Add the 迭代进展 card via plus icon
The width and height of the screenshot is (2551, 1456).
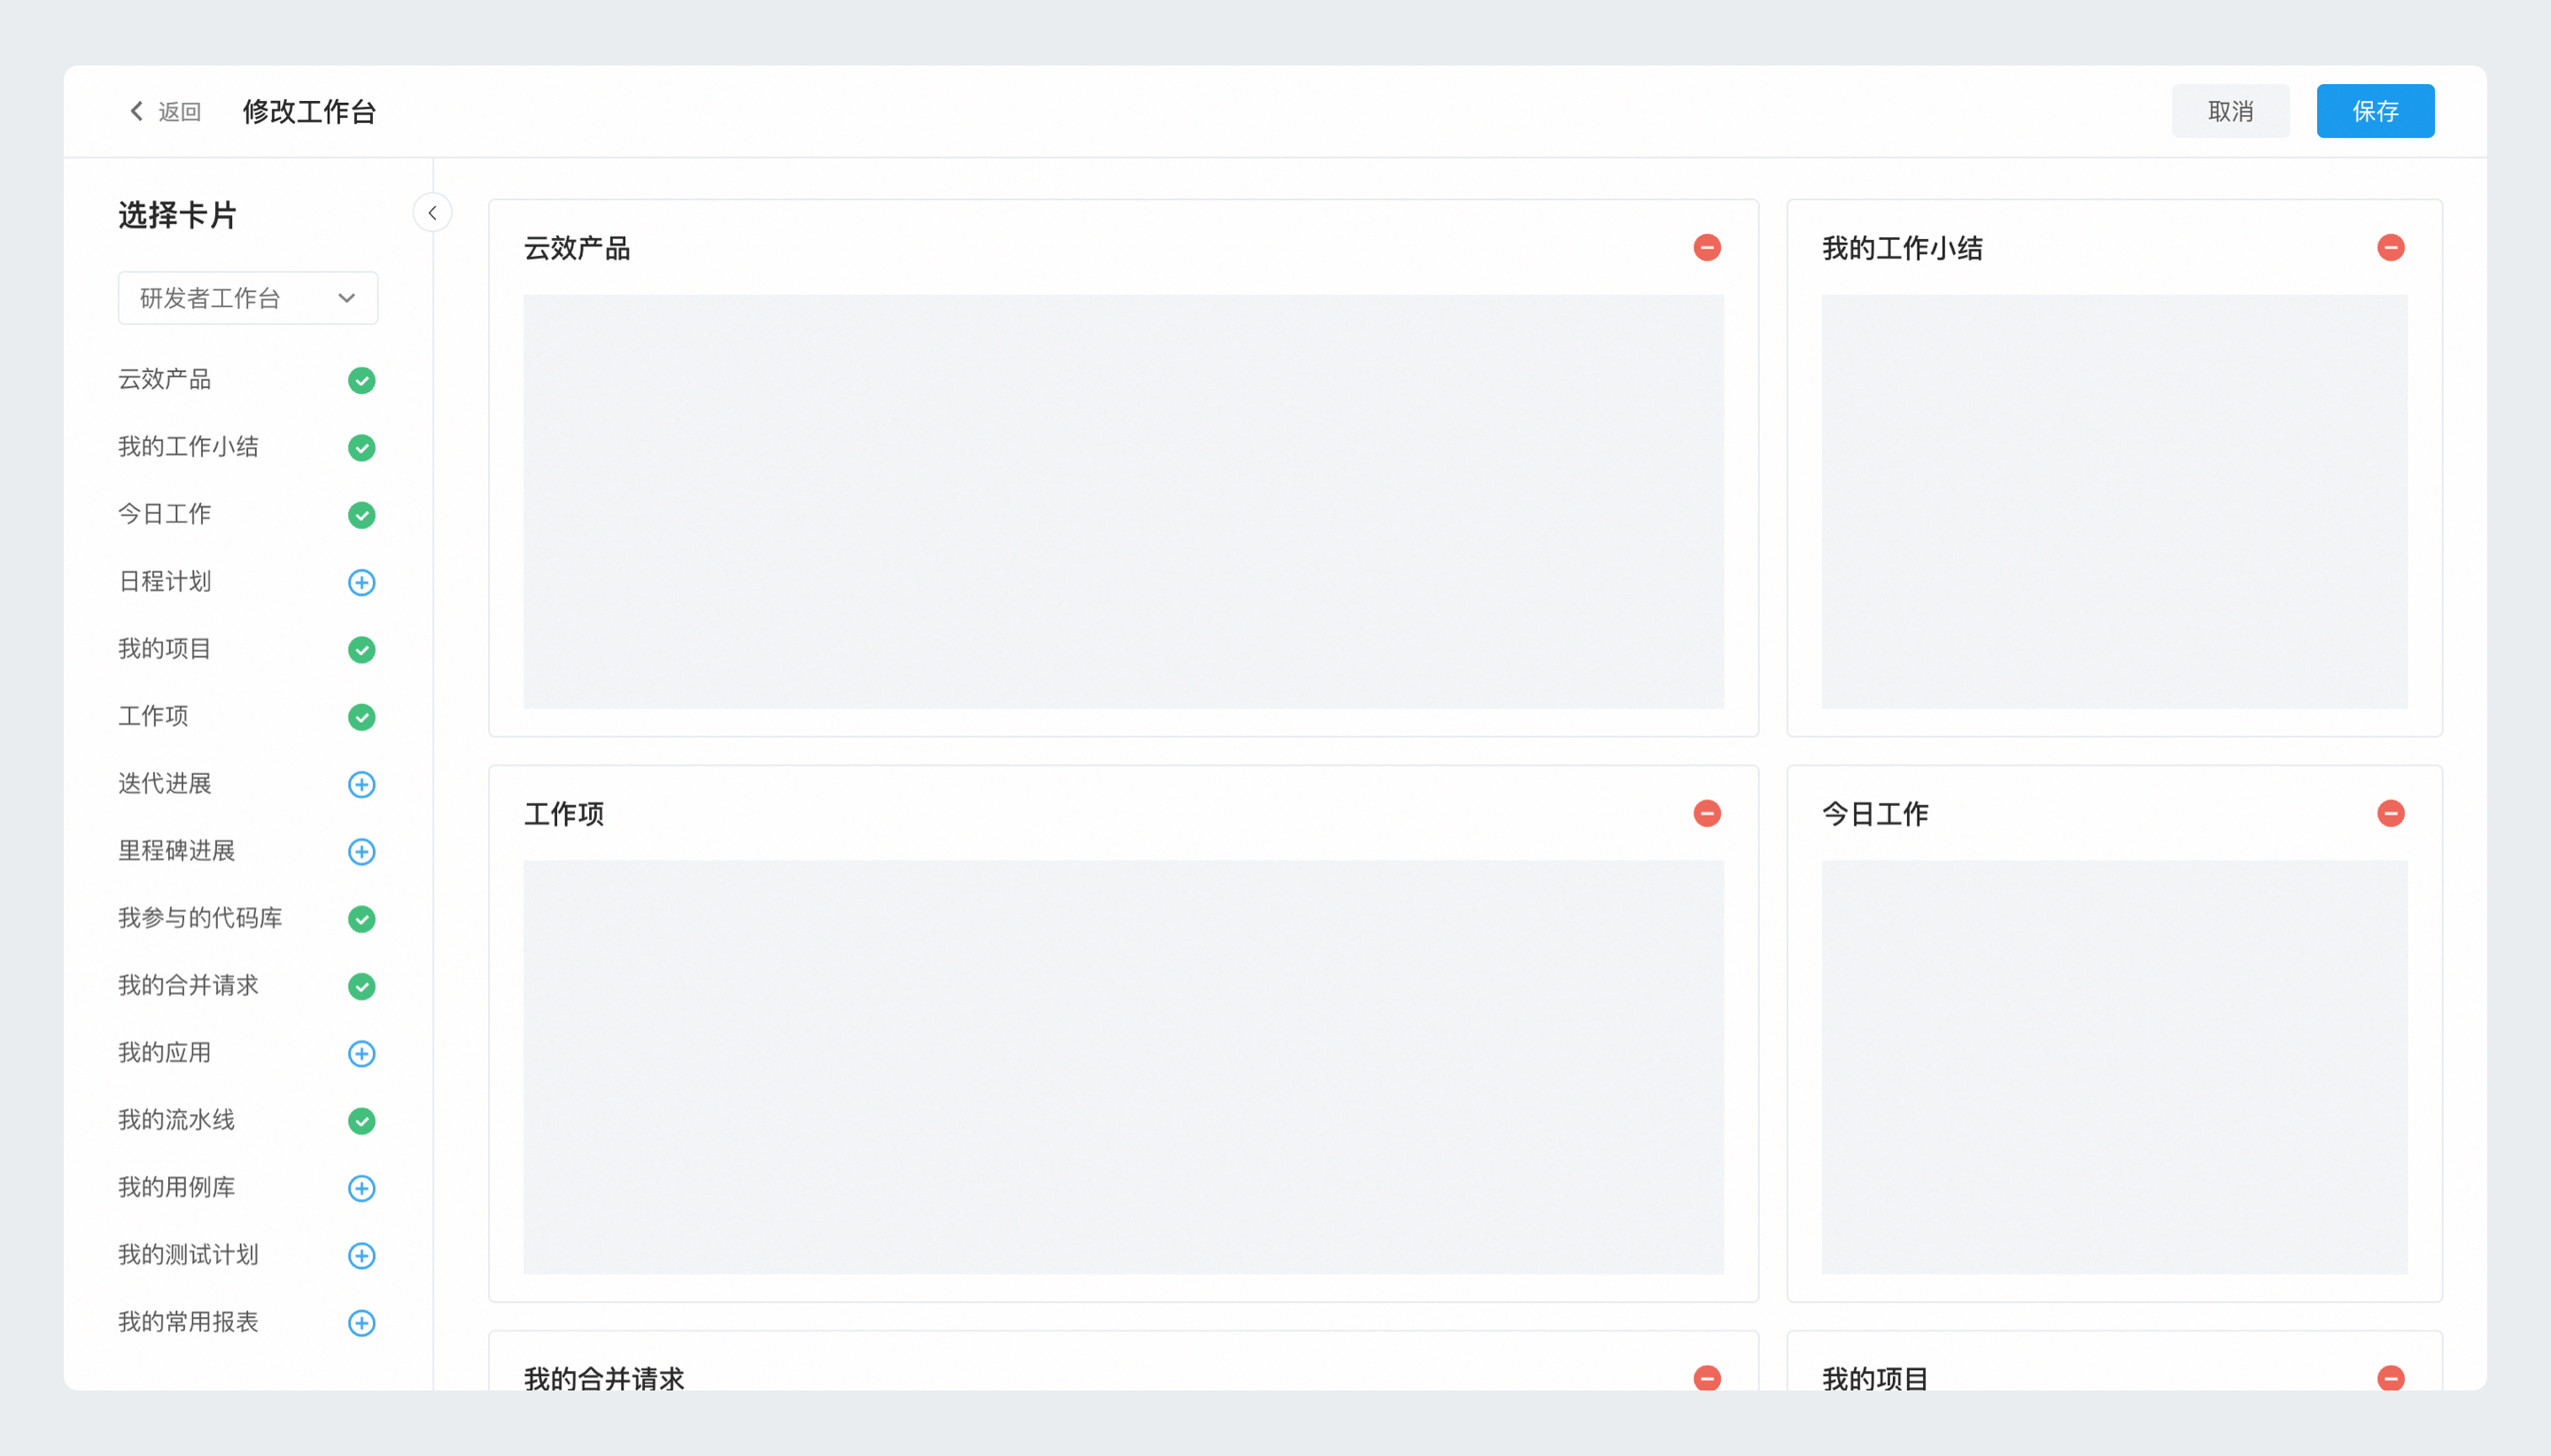pyautogui.click(x=361, y=784)
